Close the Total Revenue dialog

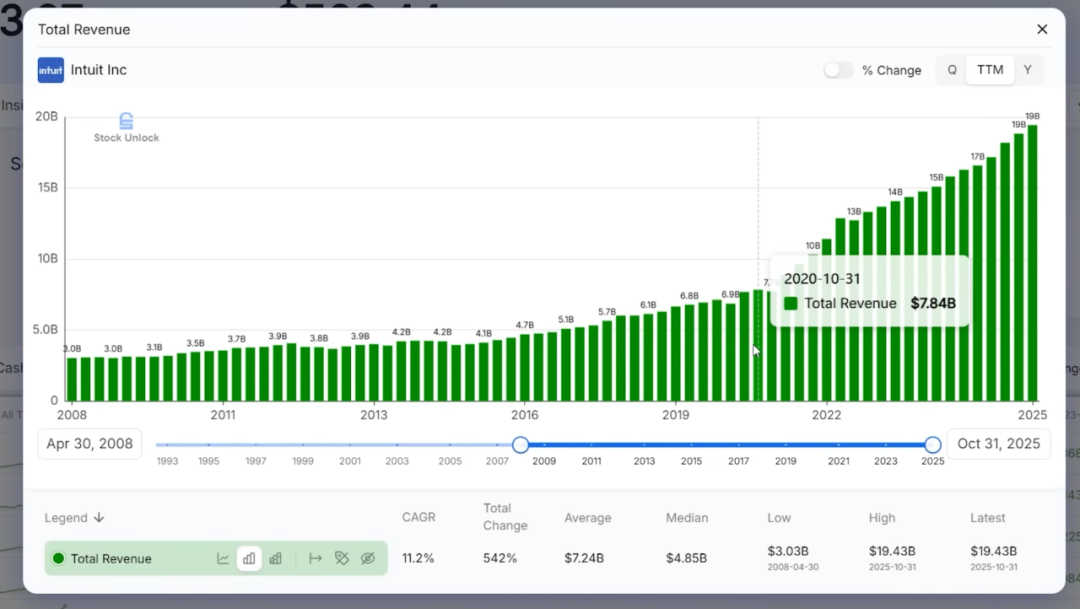click(x=1042, y=29)
